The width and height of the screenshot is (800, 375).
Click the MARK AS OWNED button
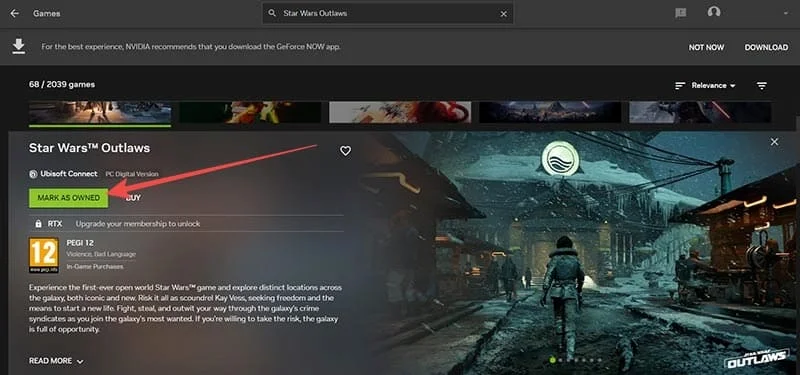point(68,197)
